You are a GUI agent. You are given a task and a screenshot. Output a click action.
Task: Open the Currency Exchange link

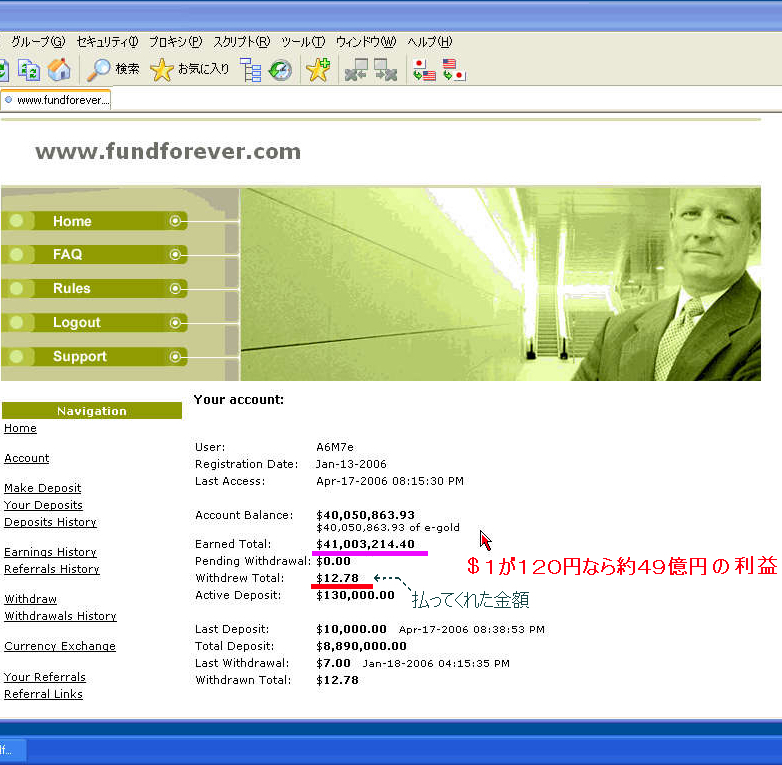[x=60, y=646]
